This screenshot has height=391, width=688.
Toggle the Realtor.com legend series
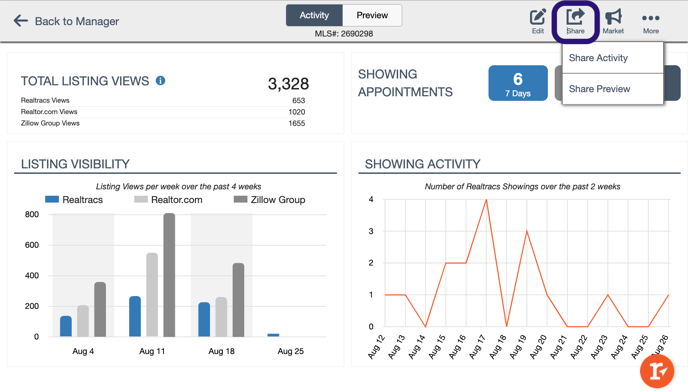click(168, 200)
